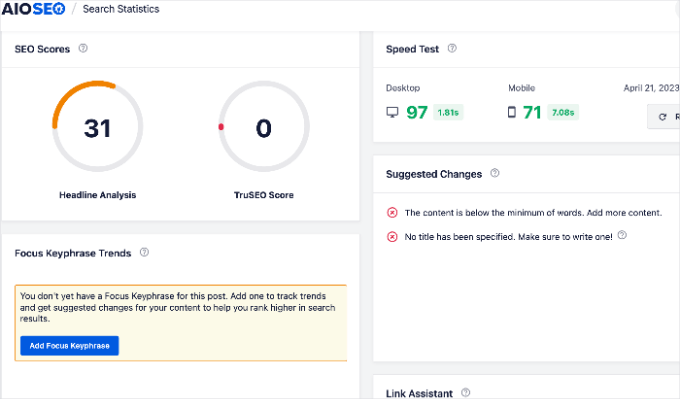Click help icon after 'No title has been specified'
The image size is (680, 399).
(622, 235)
